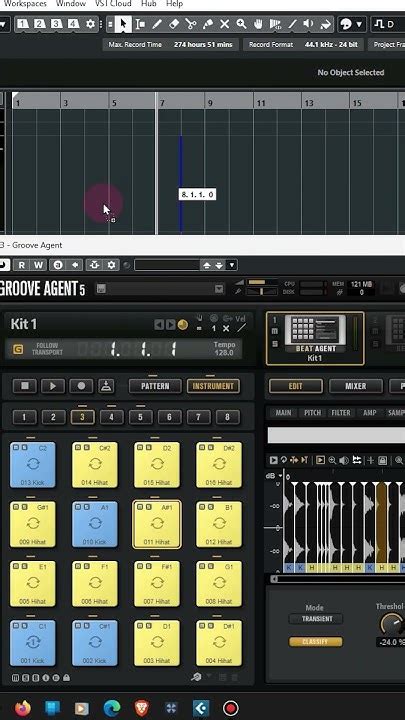Load previous kit with left arrow
Image resolution: width=405 pixels, height=720 pixels.
click(x=159, y=325)
